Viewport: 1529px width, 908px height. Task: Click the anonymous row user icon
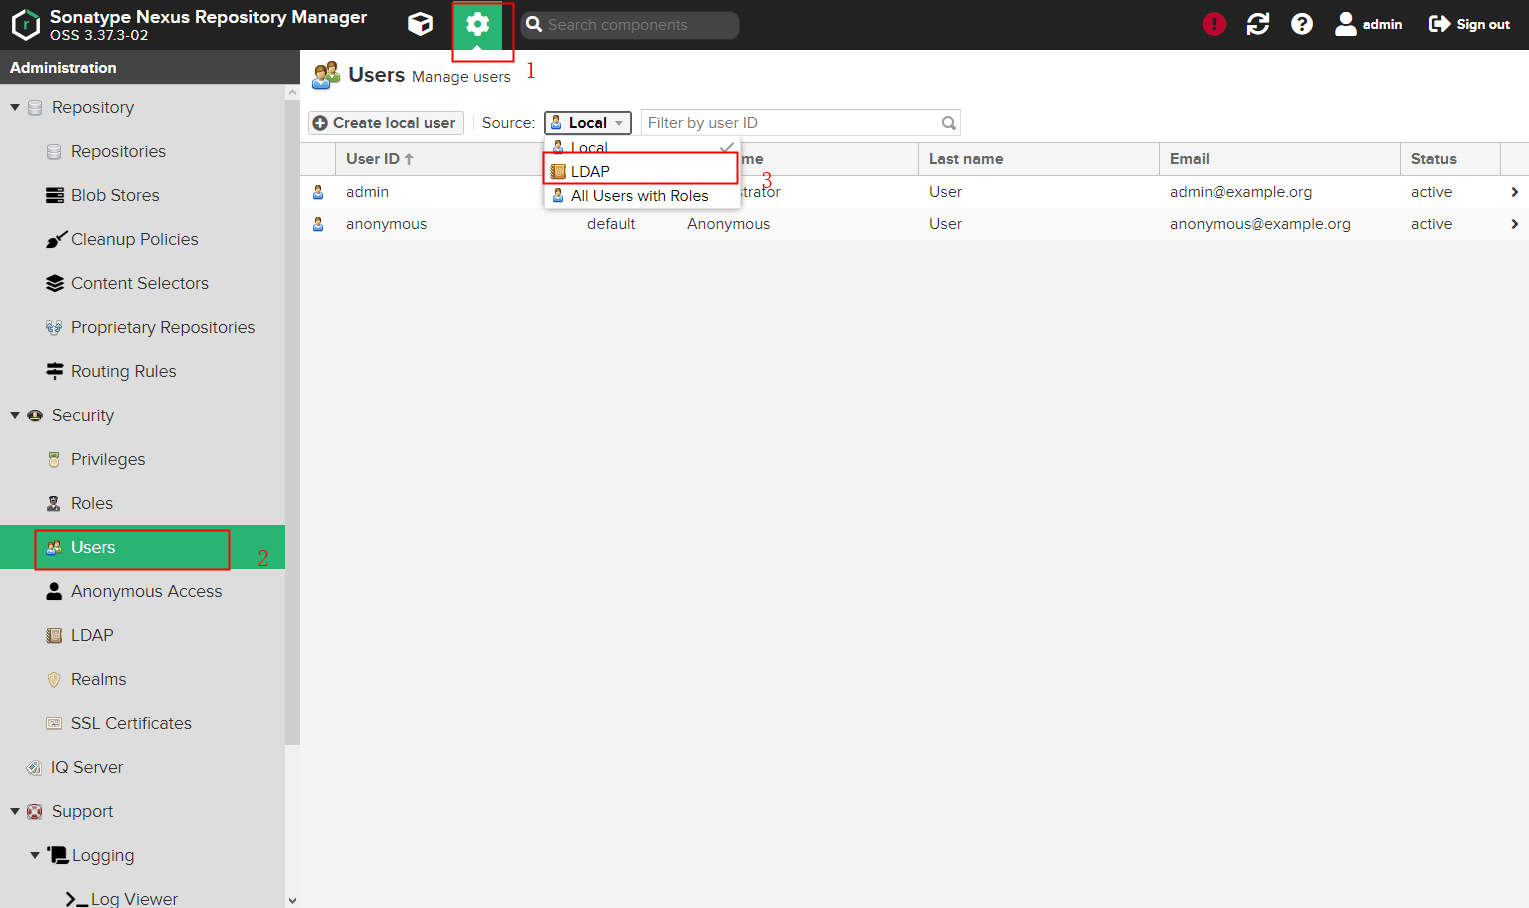click(318, 224)
